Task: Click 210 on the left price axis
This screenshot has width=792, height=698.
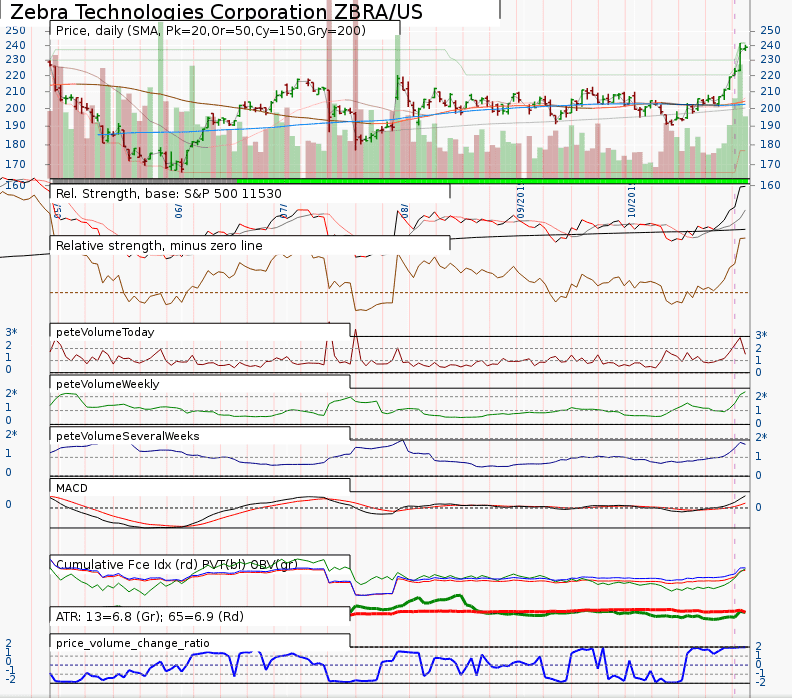Action: pyautogui.click(x=15, y=91)
